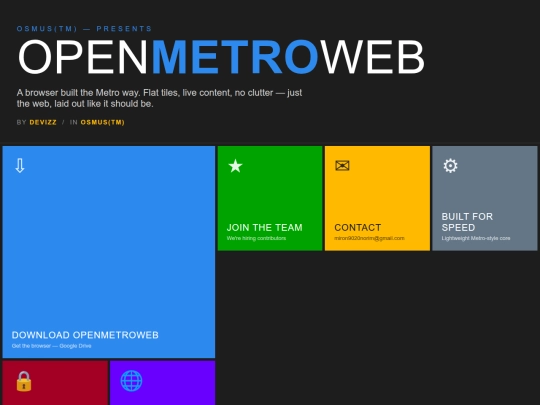Click 'We're hiring contributors' subtitle
The width and height of the screenshot is (540, 405).
[256, 238]
